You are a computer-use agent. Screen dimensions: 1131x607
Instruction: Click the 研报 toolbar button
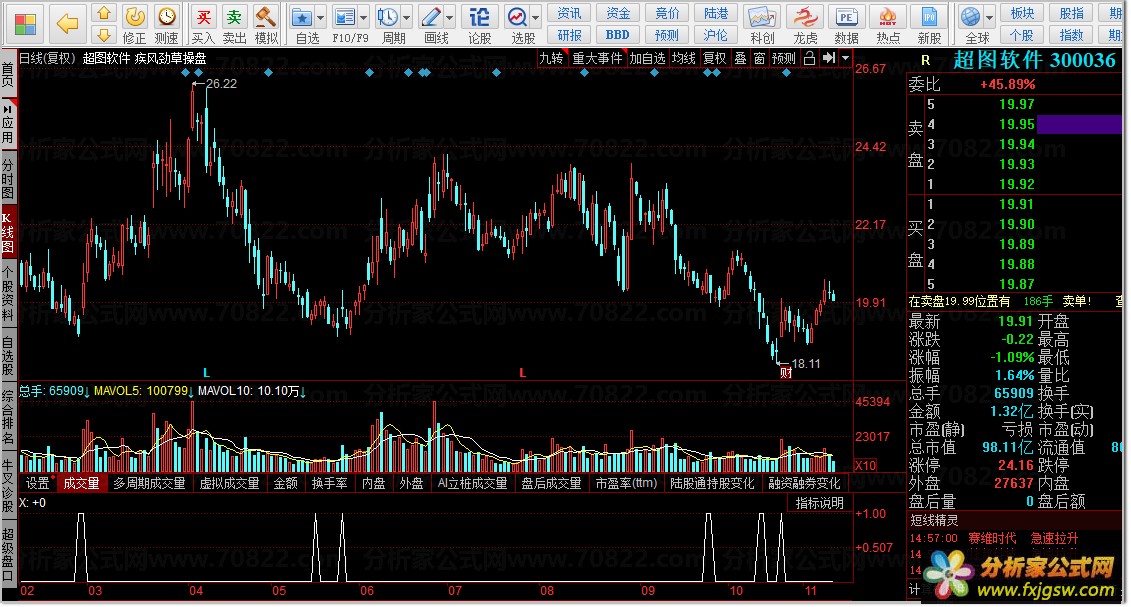click(x=569, y=35)
